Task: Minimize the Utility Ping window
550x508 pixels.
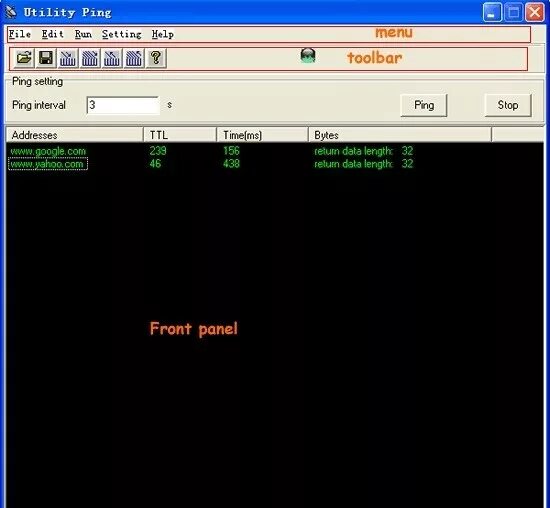Action: click(x=492, y=13)
